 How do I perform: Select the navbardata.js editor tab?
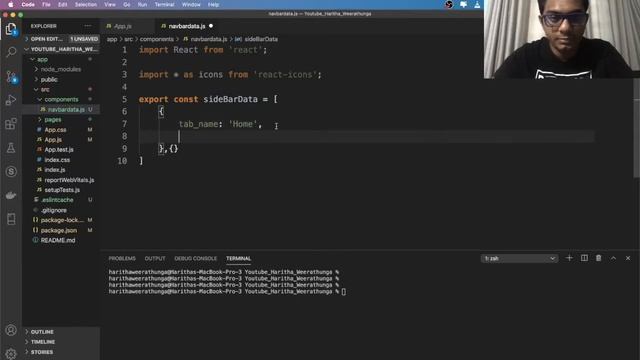coord(187,26)
